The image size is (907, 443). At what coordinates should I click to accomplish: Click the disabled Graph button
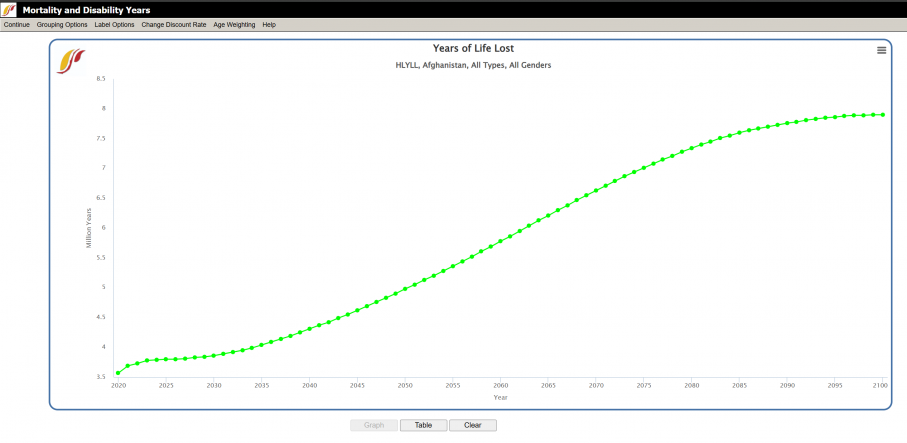click(374, 425)
